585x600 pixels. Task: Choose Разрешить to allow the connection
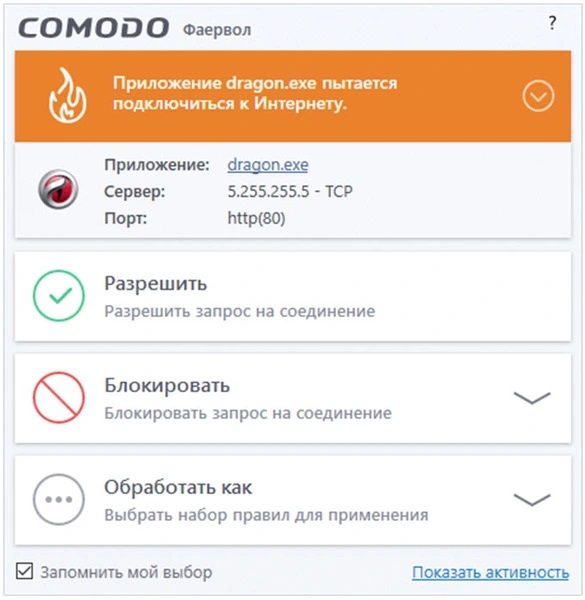(293, 296)
